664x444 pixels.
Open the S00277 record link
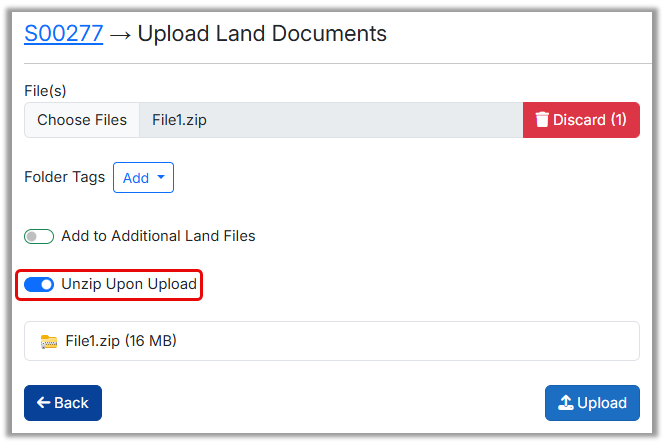[63, 33]
